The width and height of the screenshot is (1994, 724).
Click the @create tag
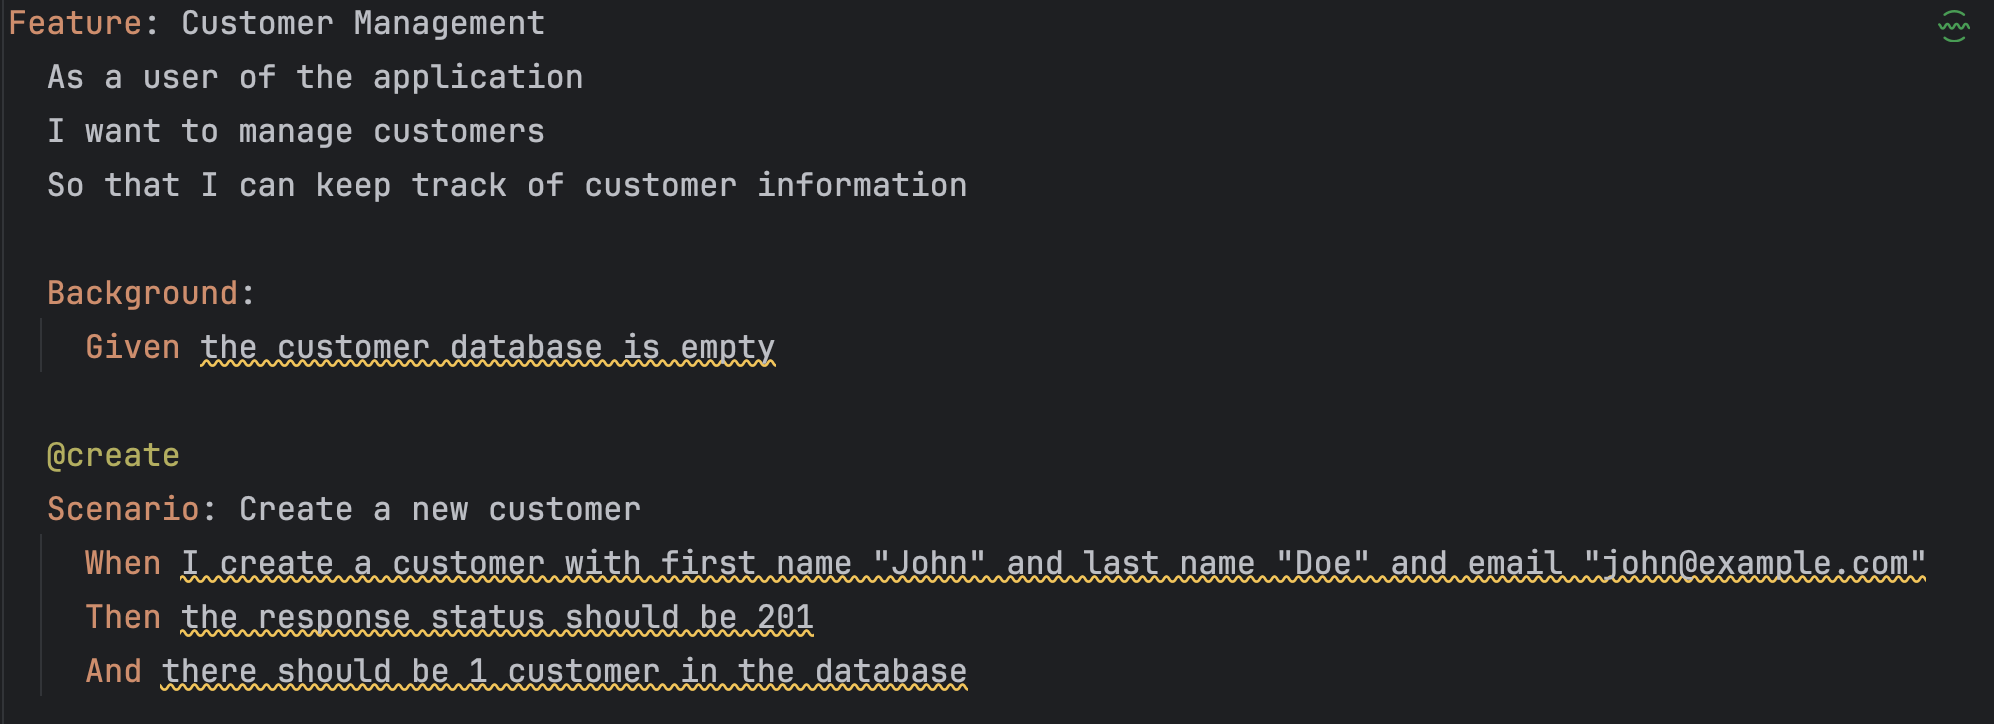coord(113,455)
